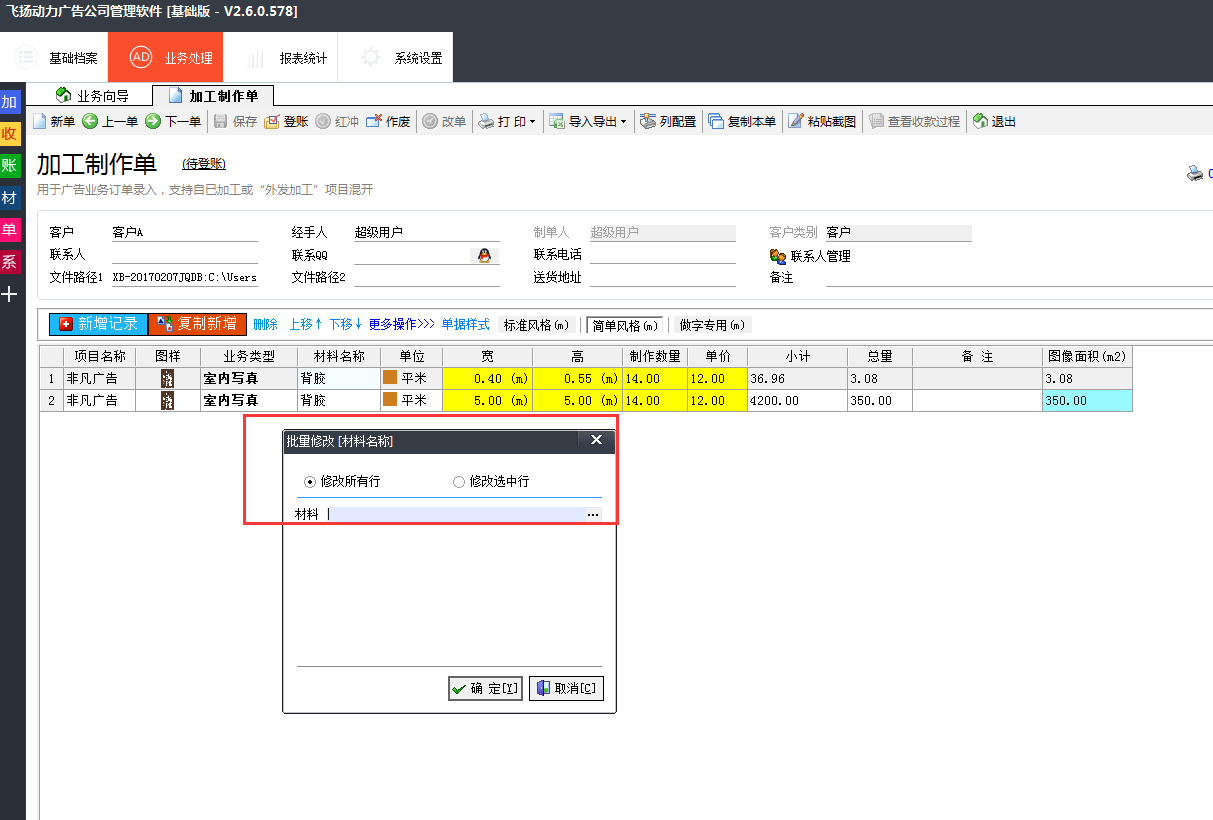This screenshot has width=1213, height=820.
Task: Click row 2 orange unit color swatch
Action: (390, 400)
